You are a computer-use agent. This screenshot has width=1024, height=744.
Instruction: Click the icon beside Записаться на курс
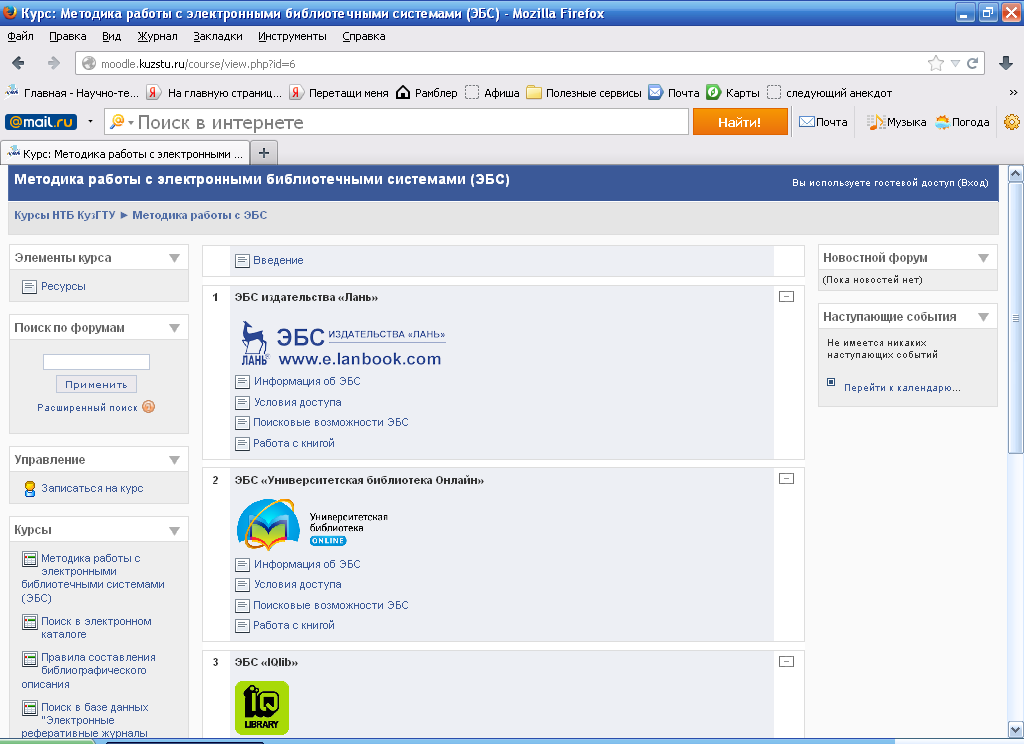pyautogui.click(x=29, y=489)
